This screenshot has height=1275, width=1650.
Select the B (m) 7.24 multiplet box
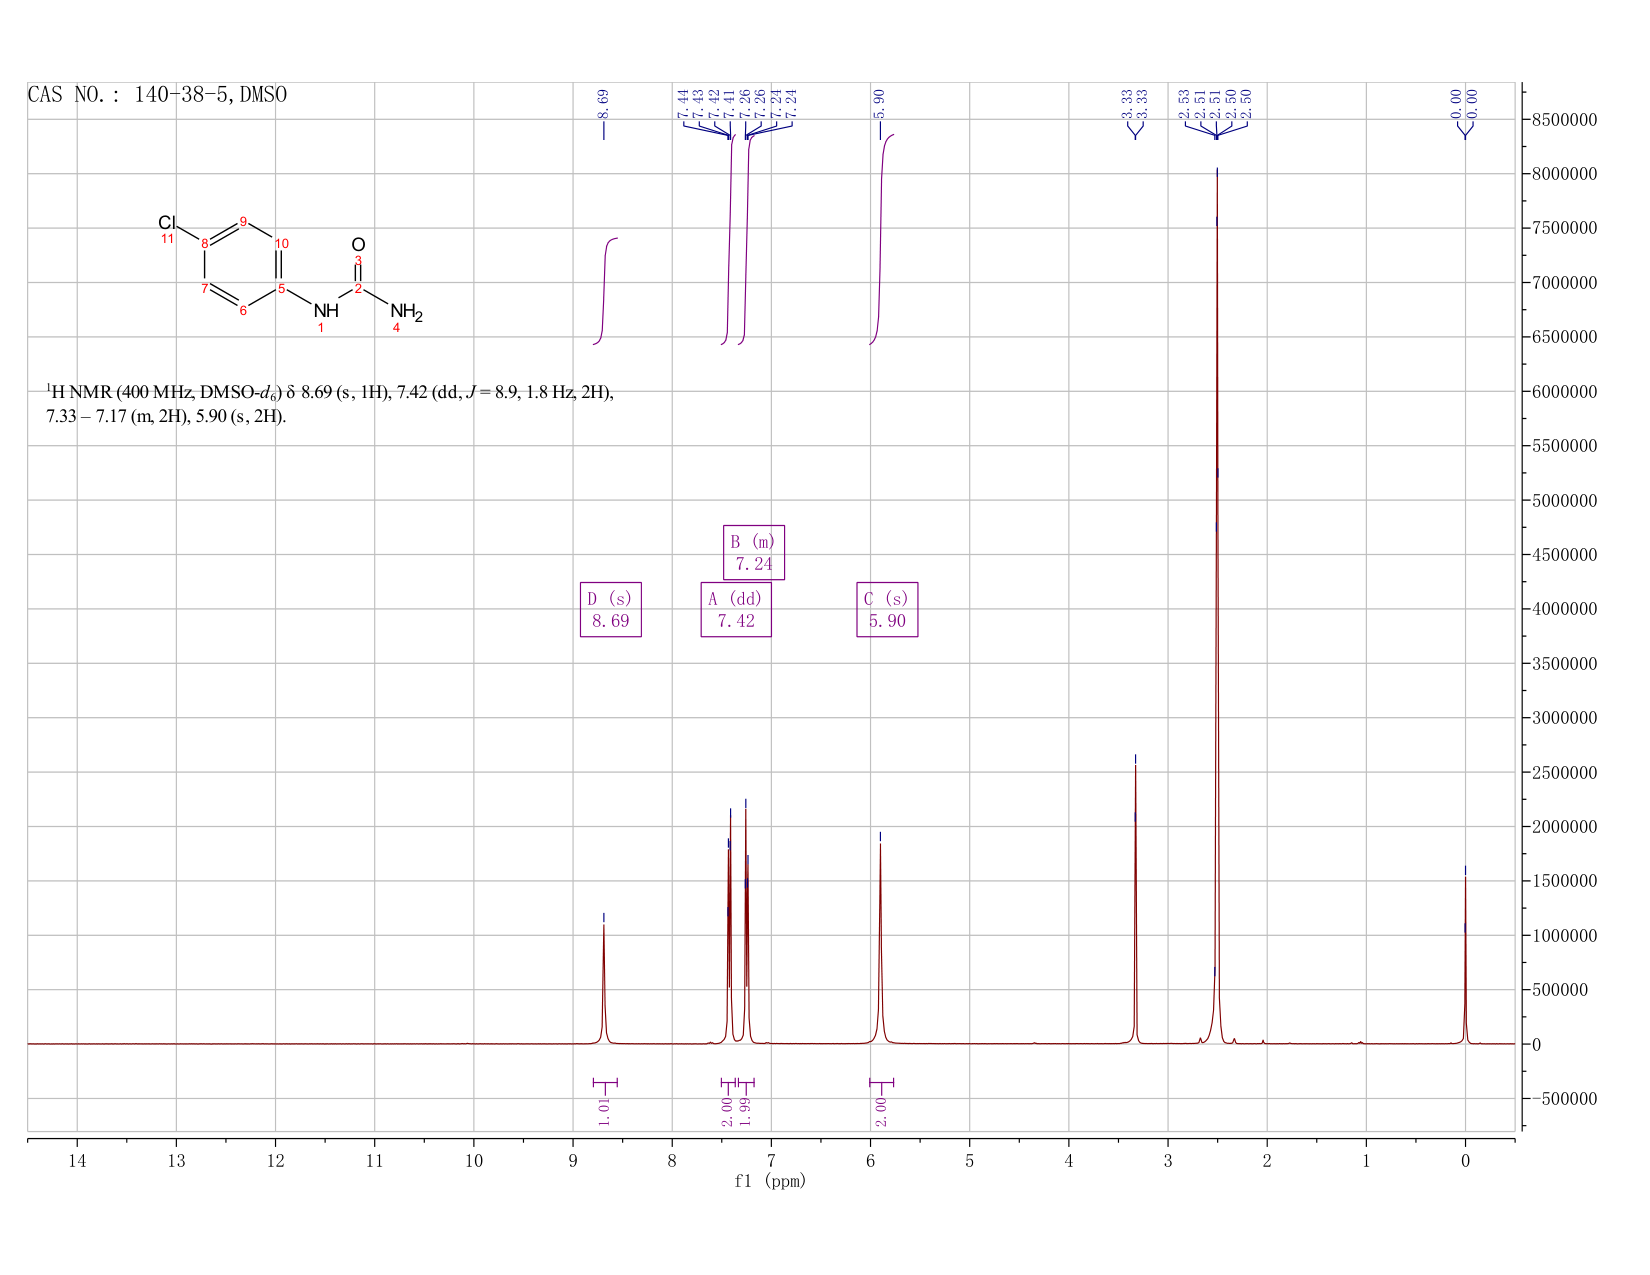tap(754, 552)
